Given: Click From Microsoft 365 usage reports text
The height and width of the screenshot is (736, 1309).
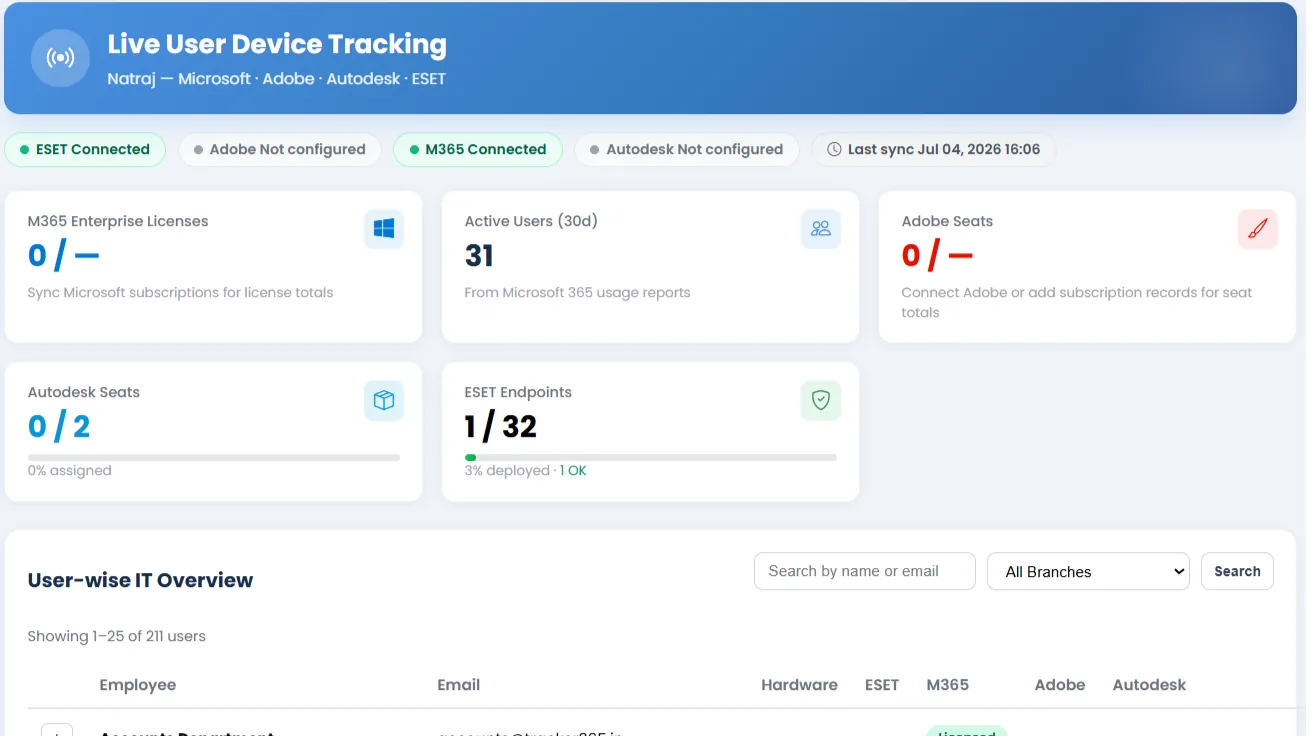Looking at the screenshot, I should click(x=578, y=293).
